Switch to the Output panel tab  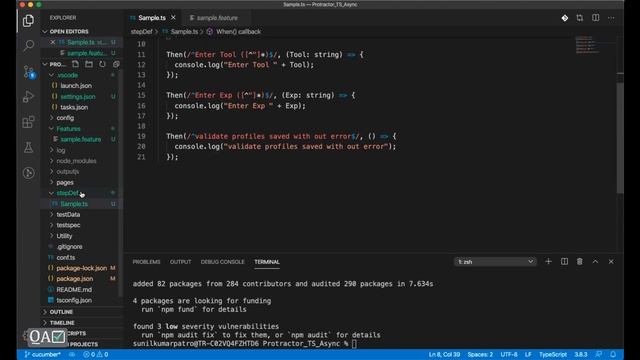click(180, 262)
